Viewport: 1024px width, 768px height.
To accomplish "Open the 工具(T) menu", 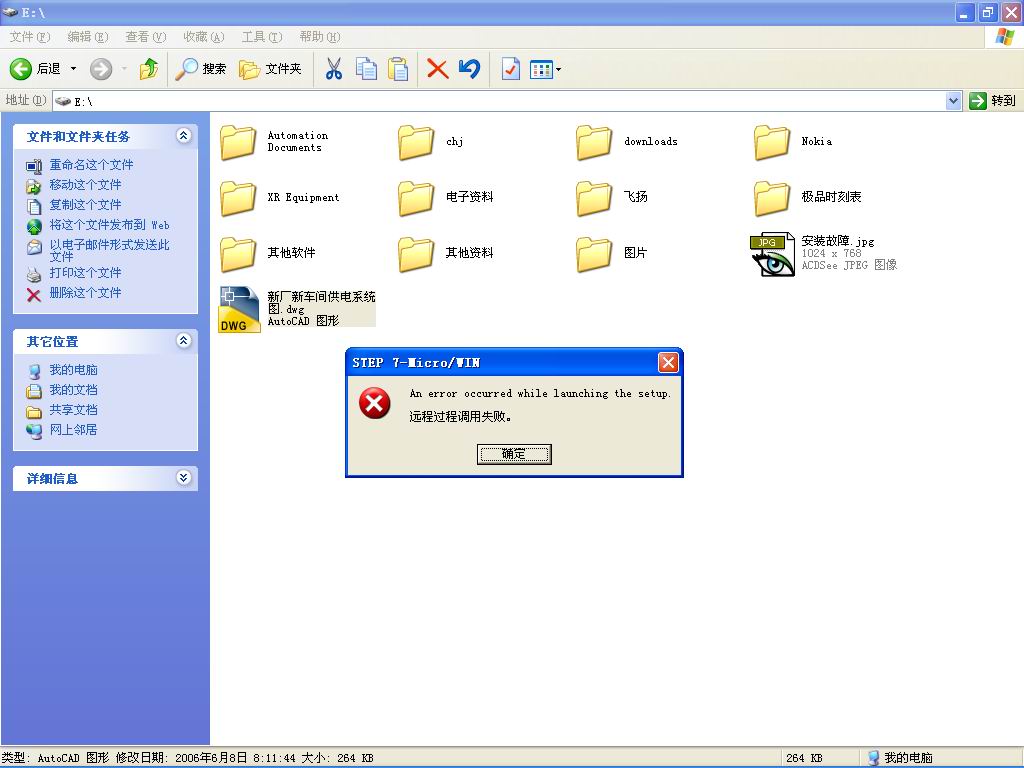I will pyautogui.click(x=261, y=37).
